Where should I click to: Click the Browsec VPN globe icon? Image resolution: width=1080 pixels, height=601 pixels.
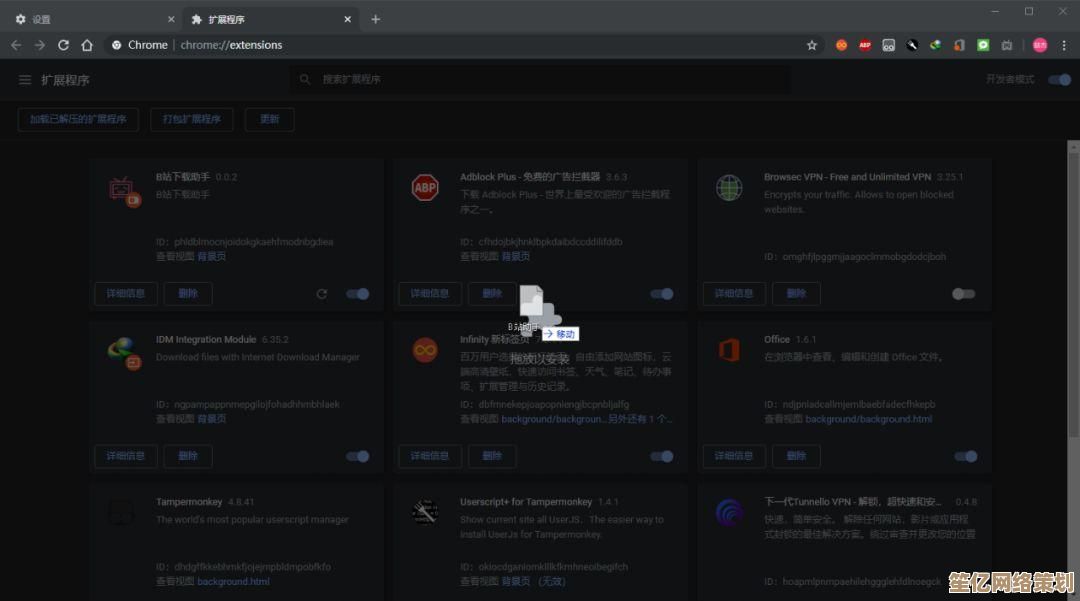(729, 187)
